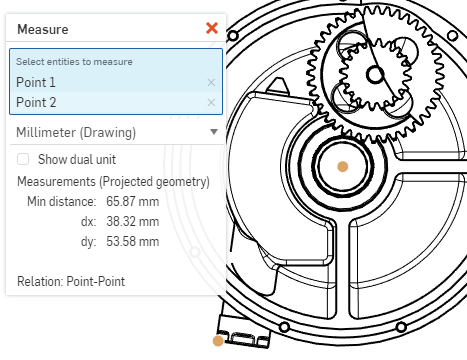Click the dy value 53.58 mm
Viewport: 467px width, 360px height.
[x=132, y=241]
